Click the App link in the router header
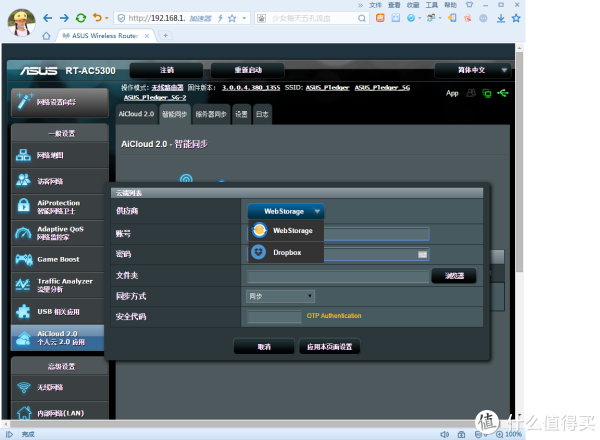The image size is (600, 440). [x=452, y=93]
